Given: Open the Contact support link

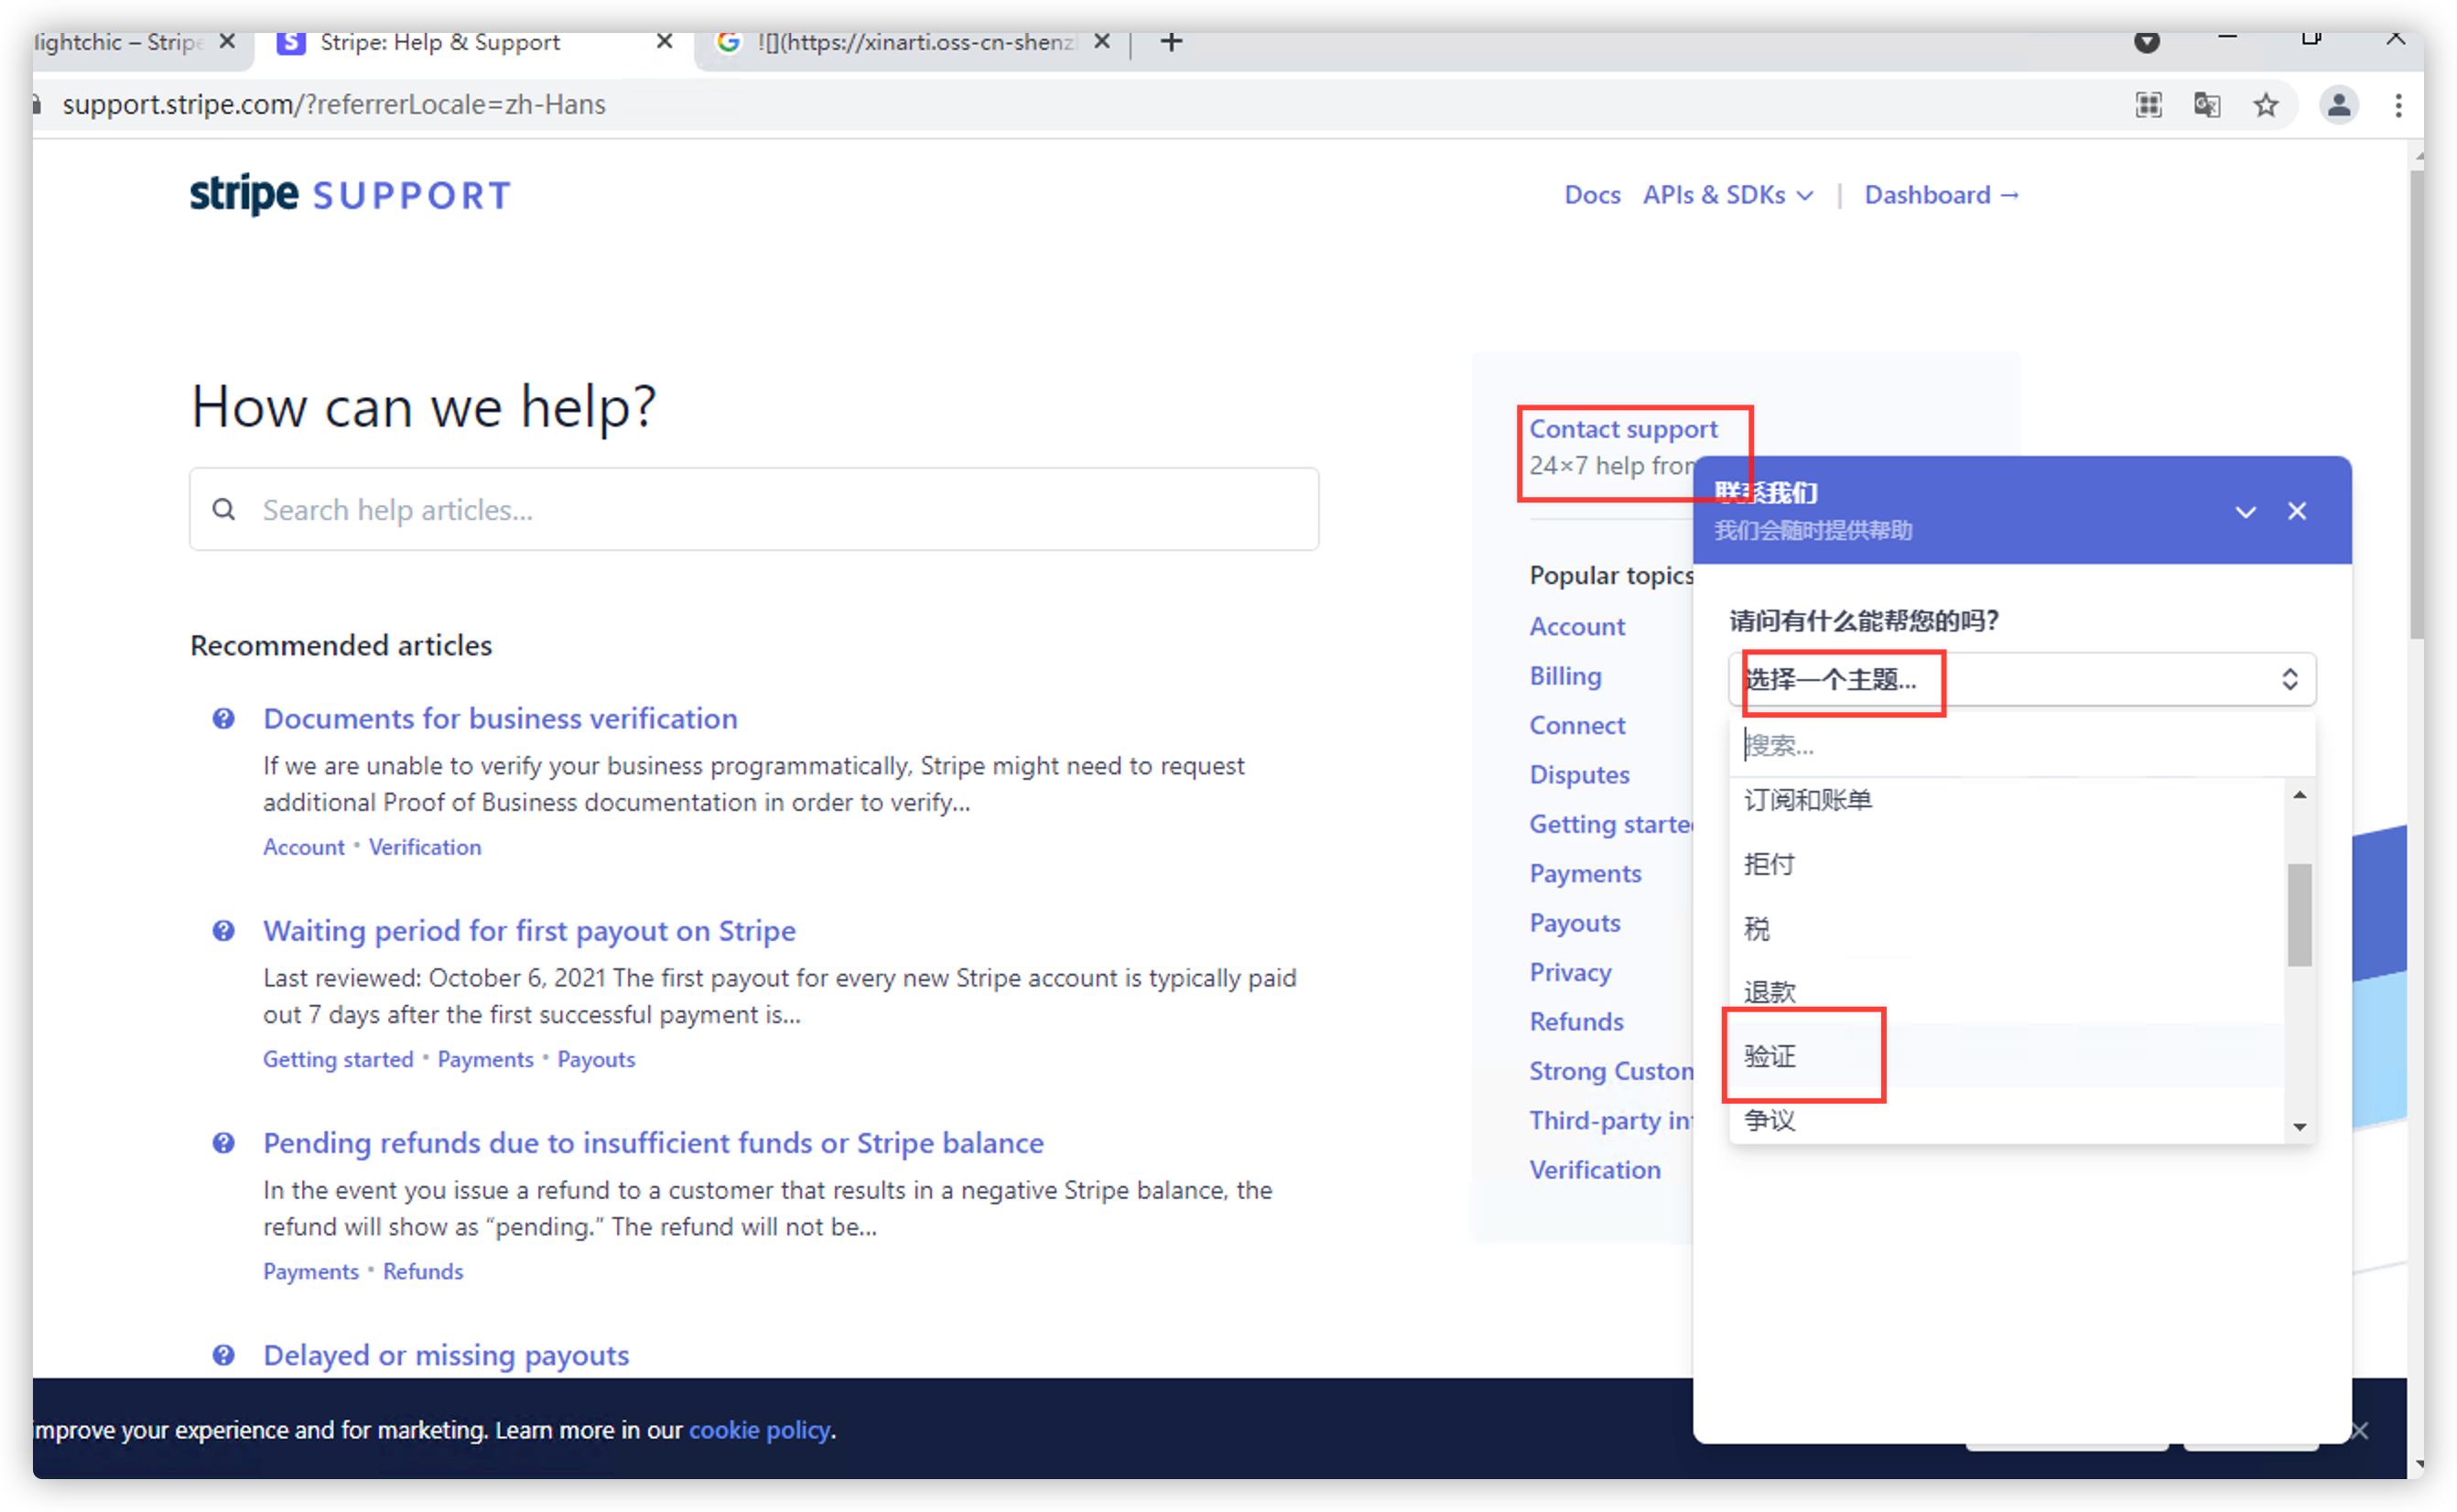Looking at the screenshot, I should pyautogui.click(x=1622, y=429).
